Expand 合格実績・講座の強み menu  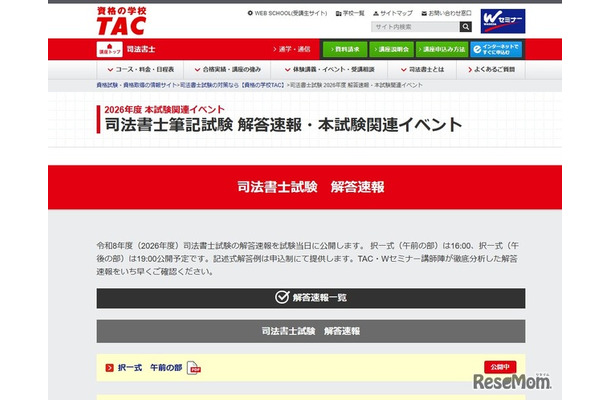click(228, 70)
